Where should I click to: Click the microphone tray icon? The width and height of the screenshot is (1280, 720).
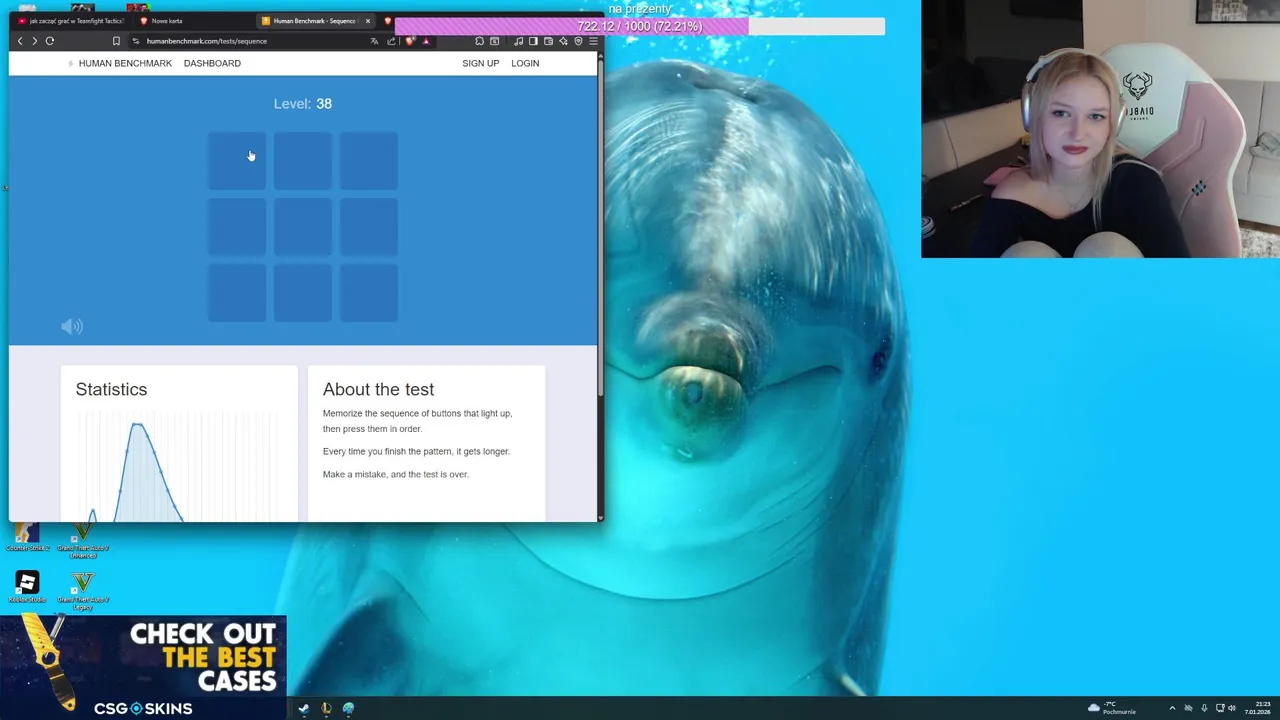tap(1204, 708)
